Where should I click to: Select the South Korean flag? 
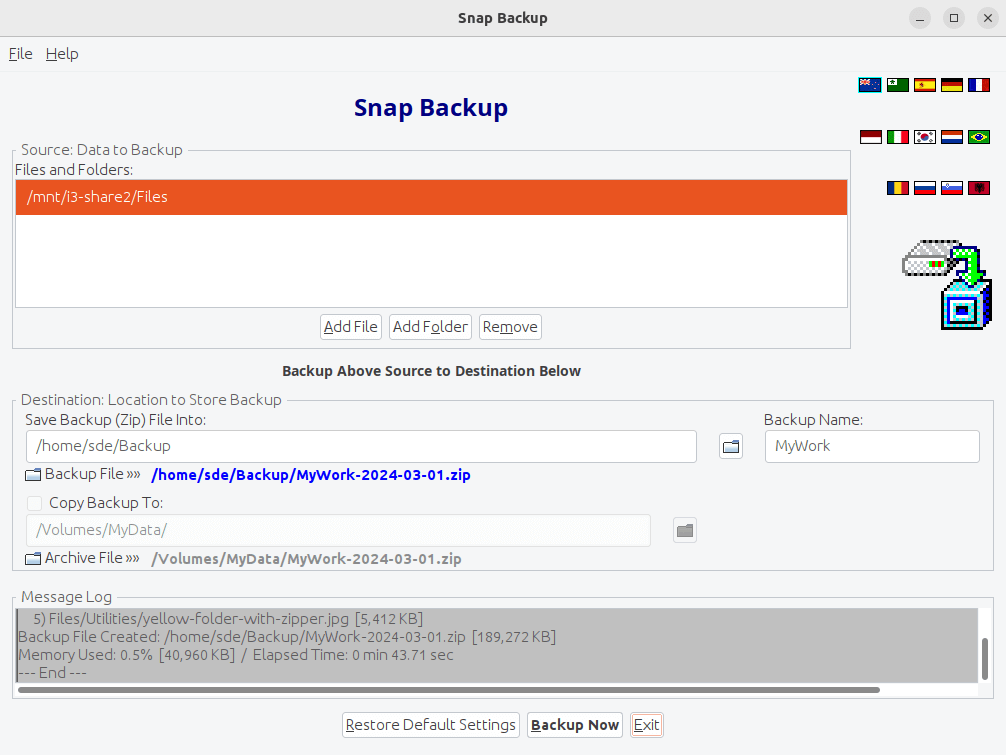tap(925, 137)
